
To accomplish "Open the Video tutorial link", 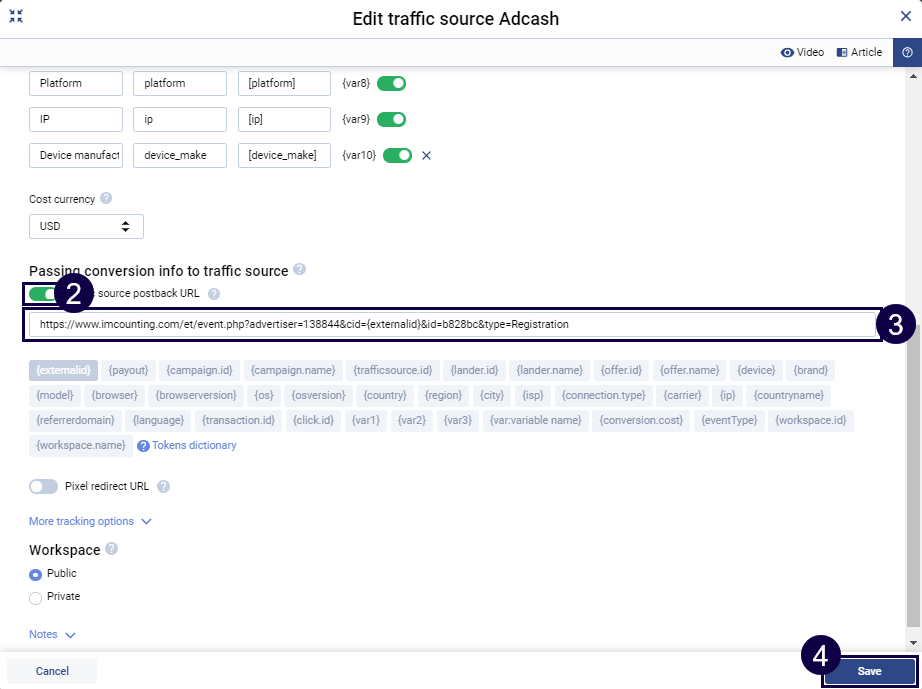I will (802, 52).
